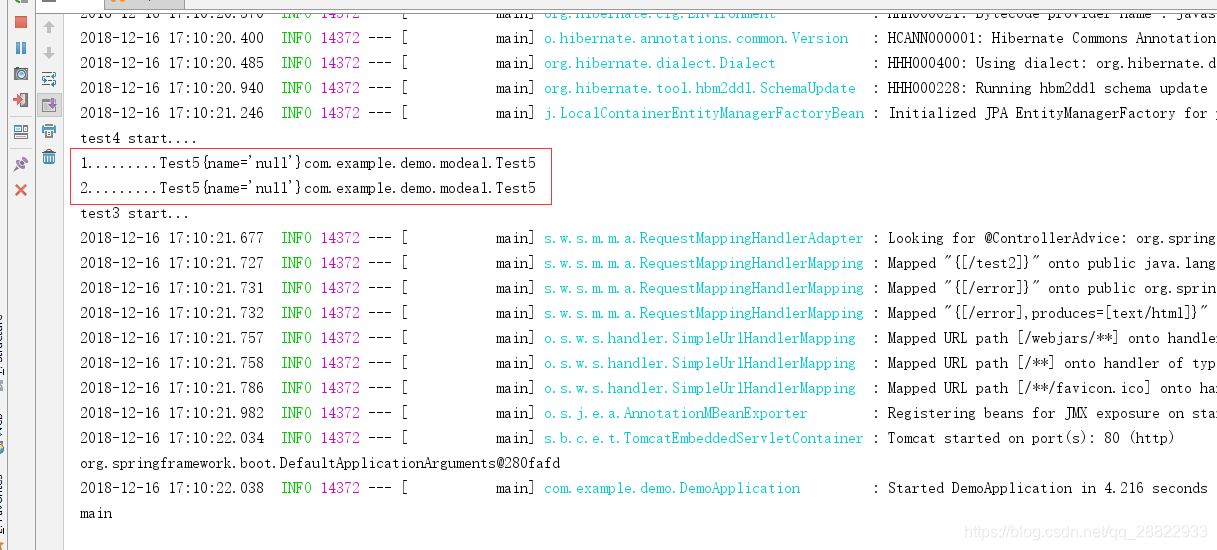The height and width of the screenshot is (550, 1217).
Task: Print console output with printer icon
Action: click(49, 131)
